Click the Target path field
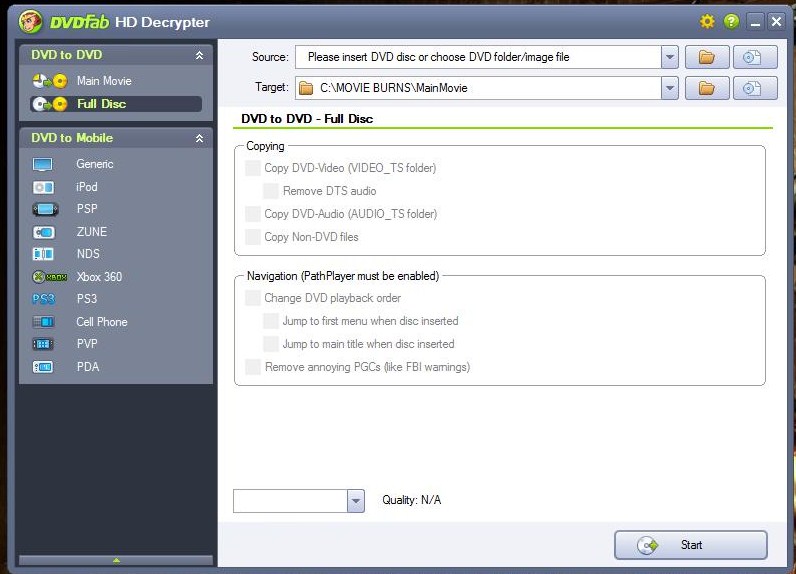The image size is (796, 574). point(478,88)
